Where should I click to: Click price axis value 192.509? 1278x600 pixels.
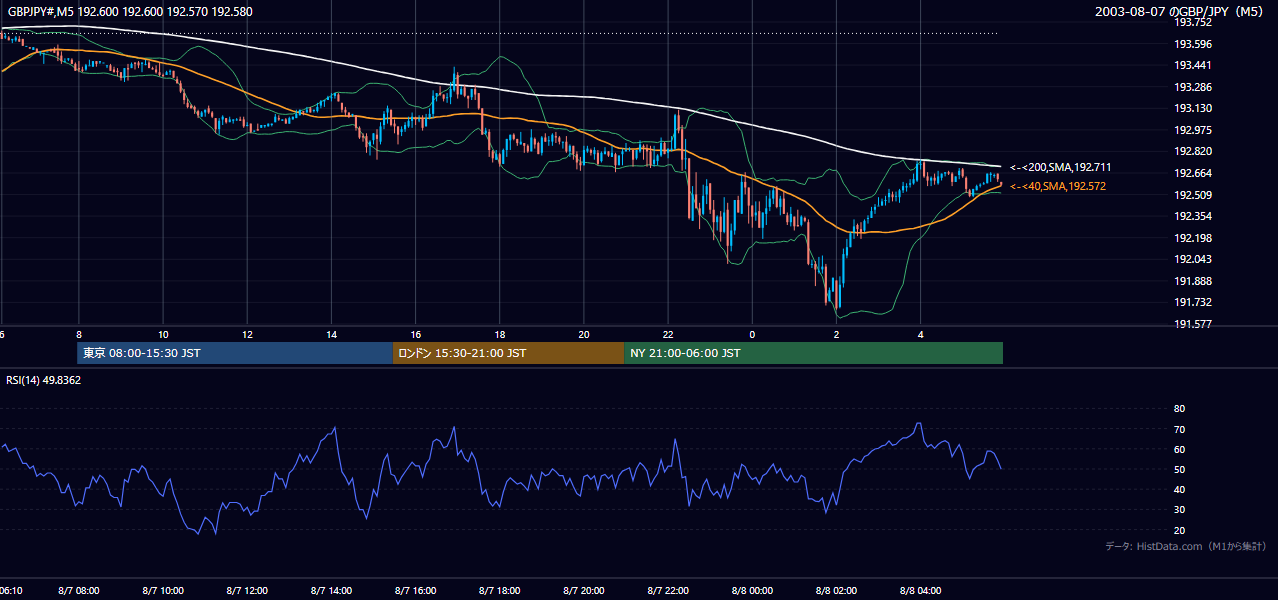1192,195
